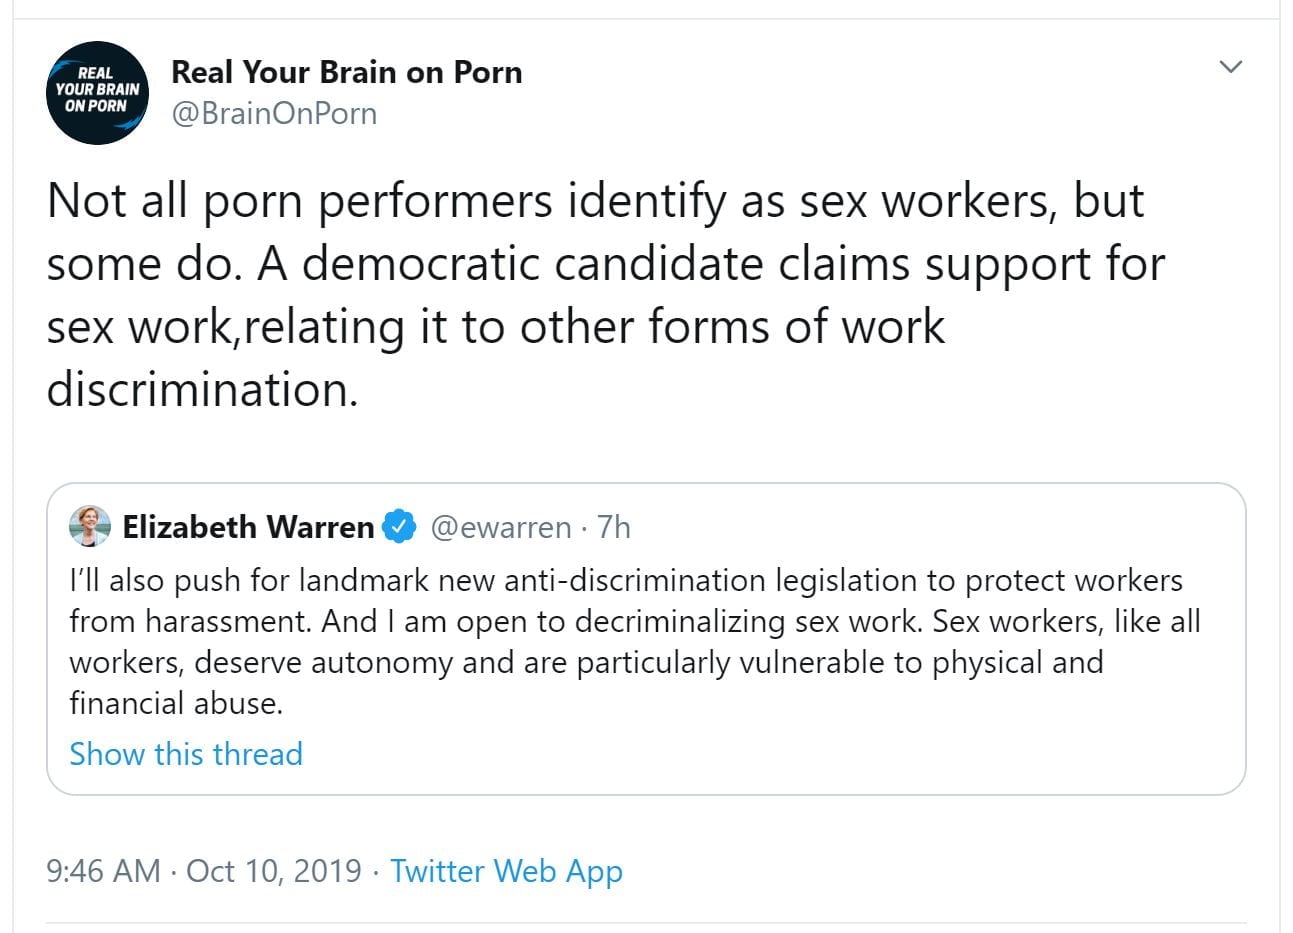Click the tweet line starting "Not all porn performers"
1293x933 pixels.
pyautogui.click(x=595, y=201)
